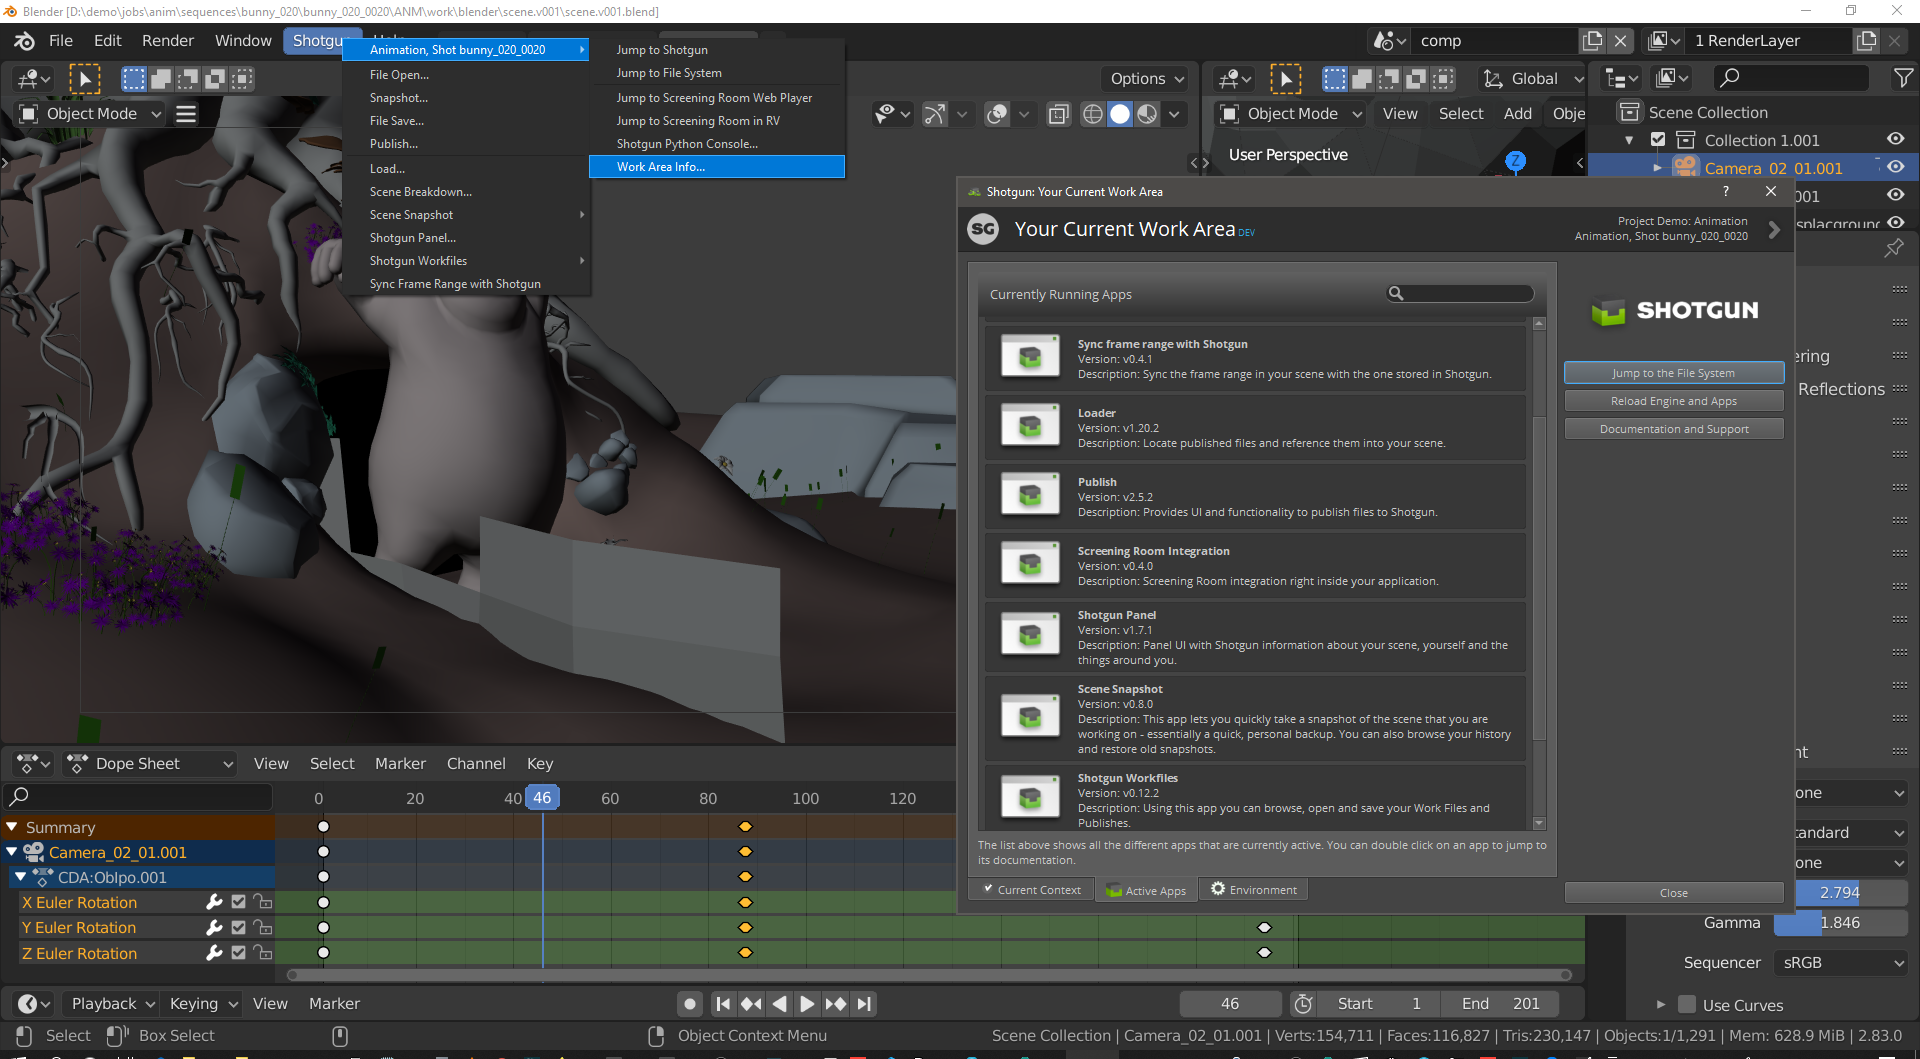Screen dimensions: 1920x1059
Task: Click the Scene Collection icon in outliner
Action: coord(1630,112)
